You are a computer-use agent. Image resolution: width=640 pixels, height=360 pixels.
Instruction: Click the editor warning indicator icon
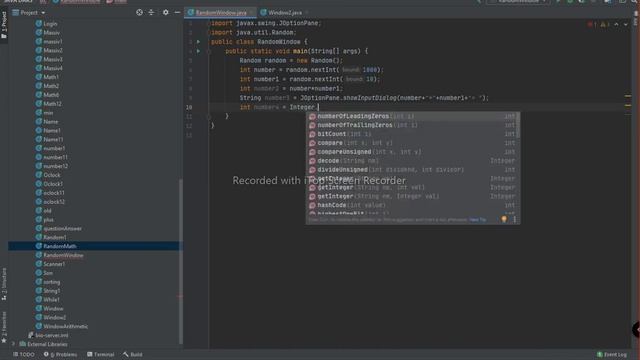[x=604, y=24]
